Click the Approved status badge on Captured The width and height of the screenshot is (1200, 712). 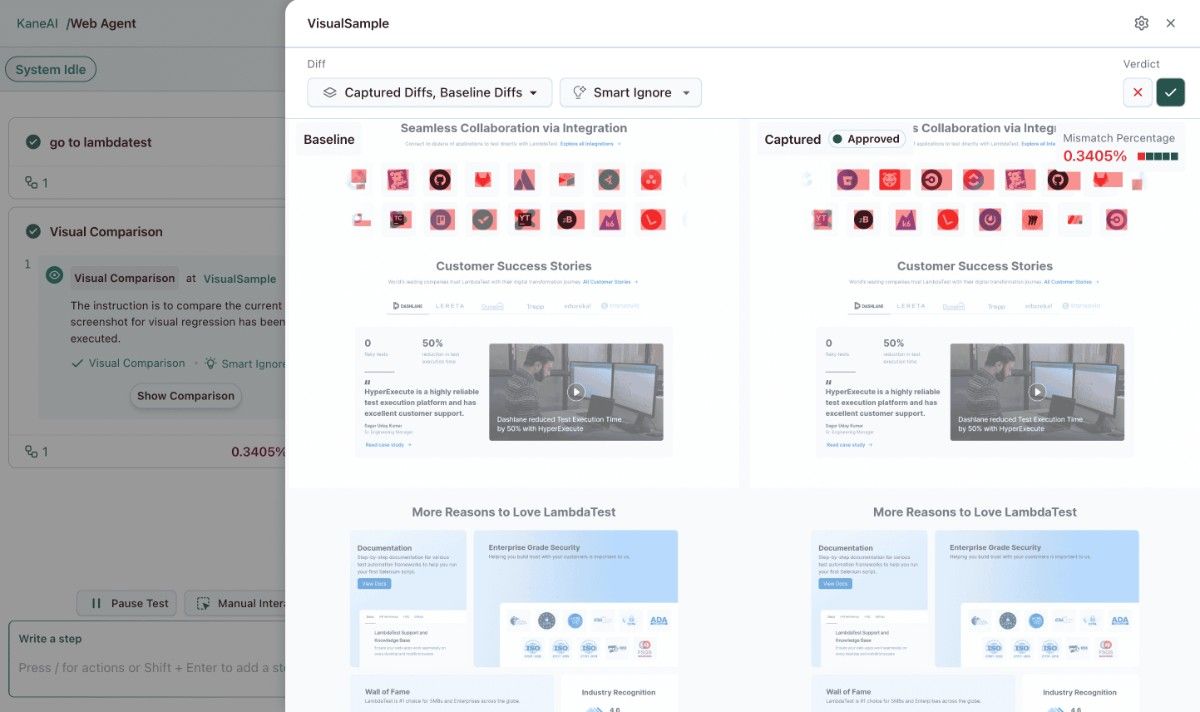[x=865, y=139]
